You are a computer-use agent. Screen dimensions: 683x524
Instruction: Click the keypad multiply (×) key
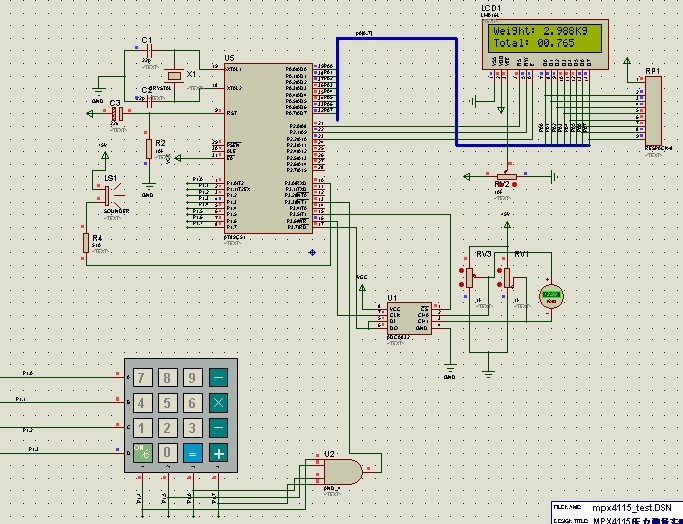click(x=218, y=403)
